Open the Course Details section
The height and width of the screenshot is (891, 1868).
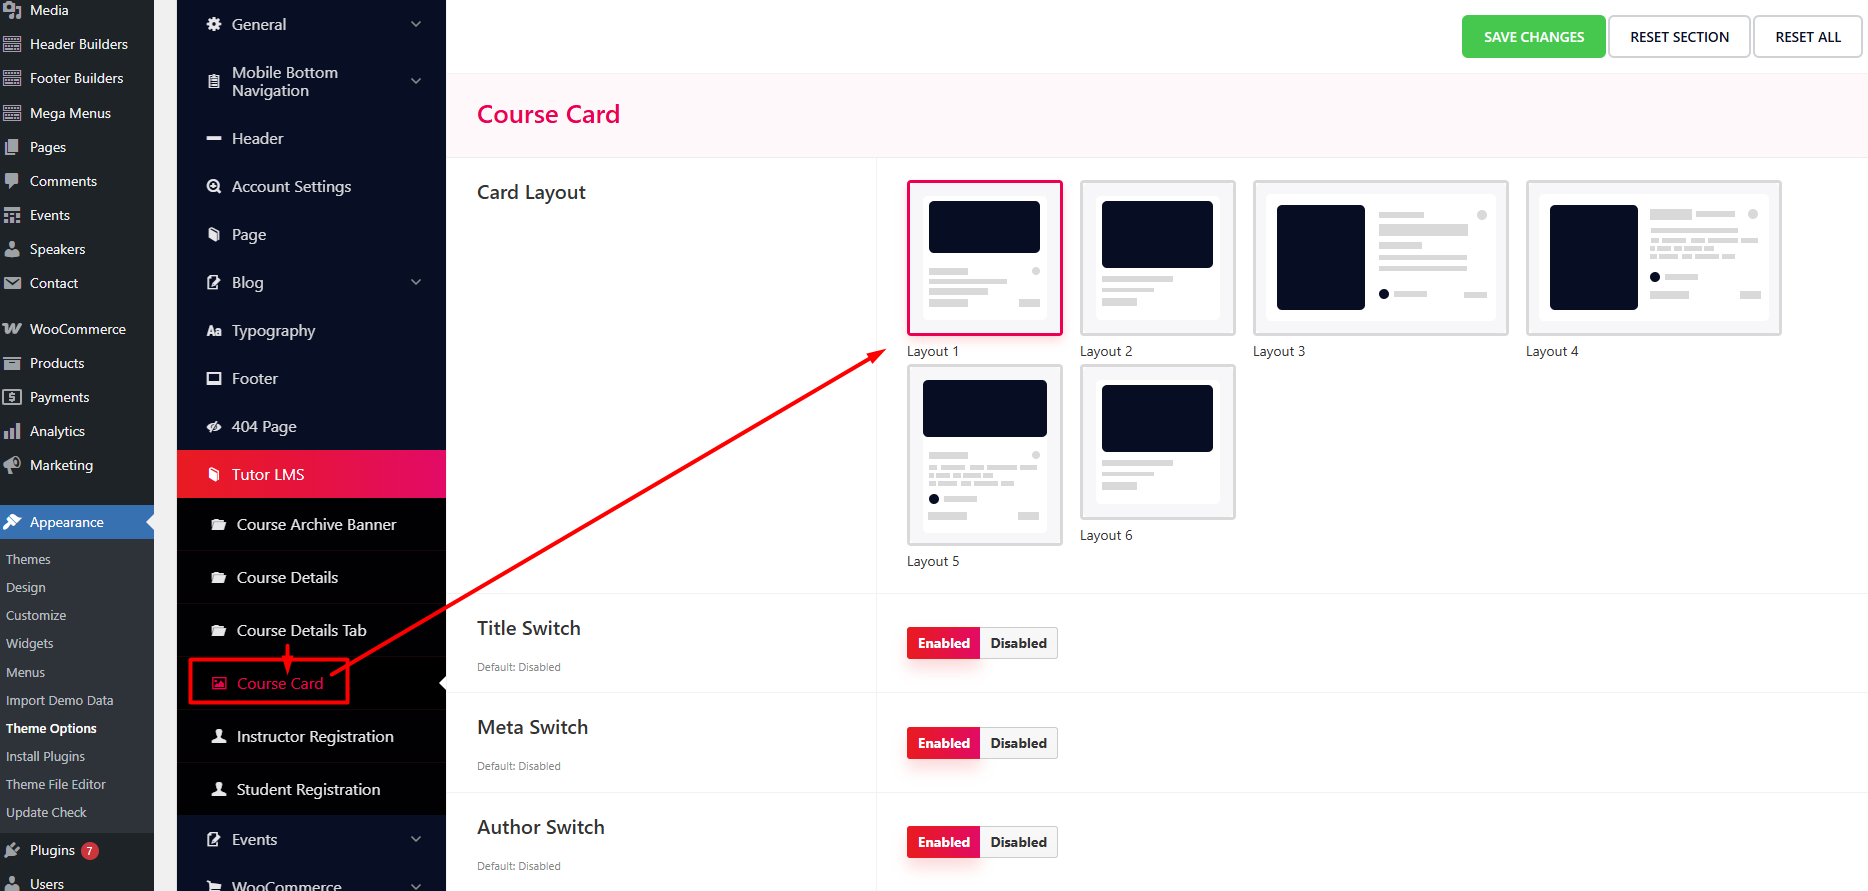point(311,577)
